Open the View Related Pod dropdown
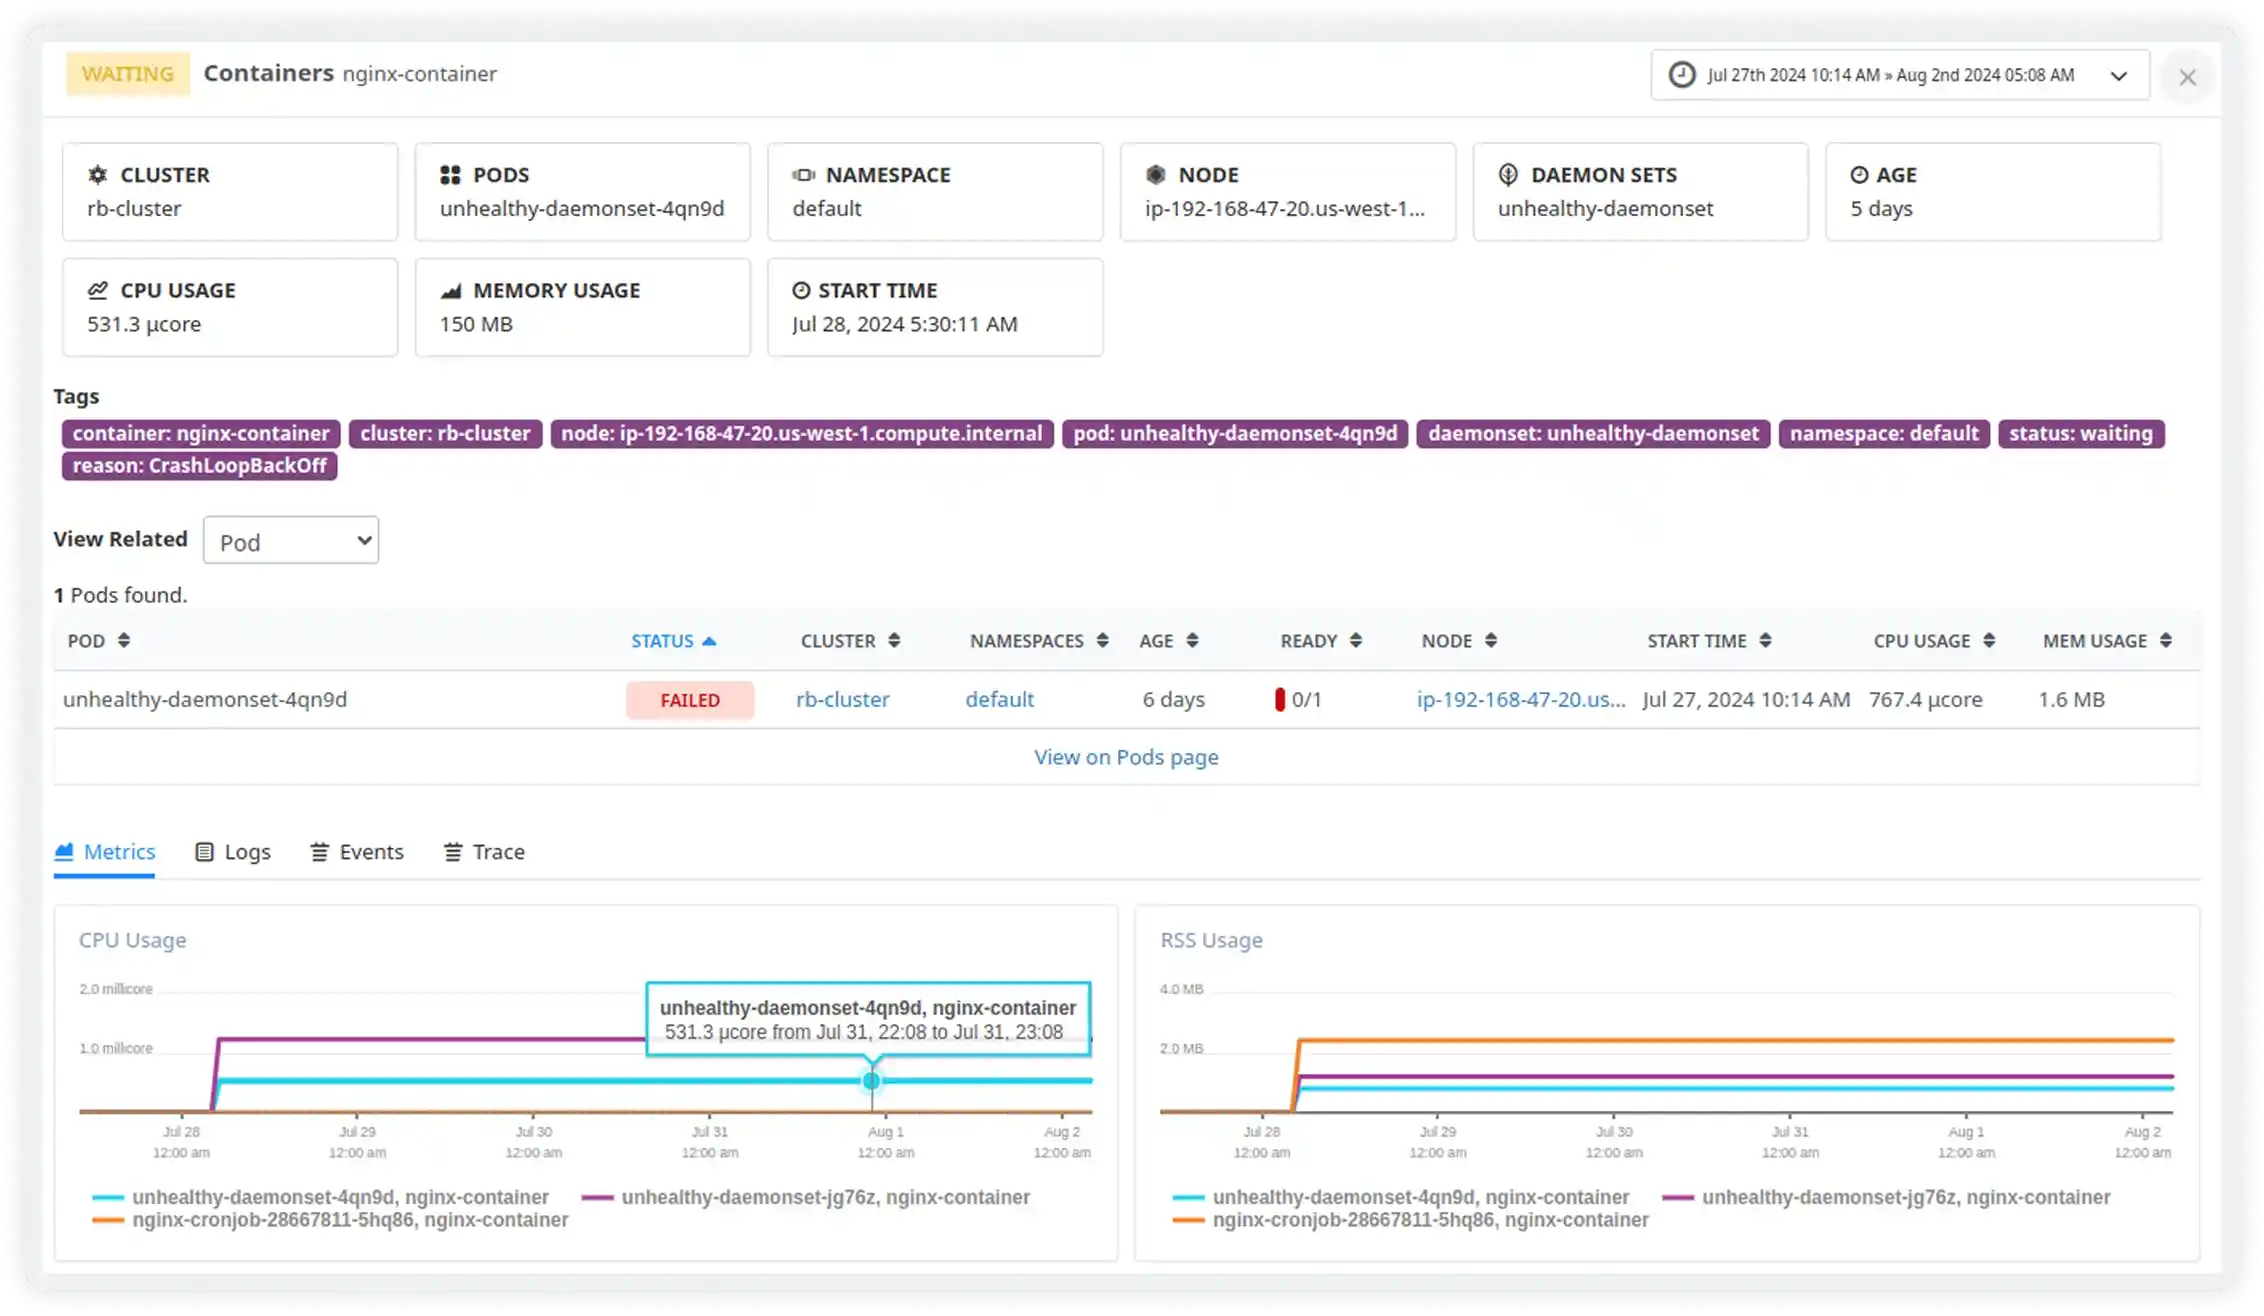This screenshot has height=1316, width=2264. pos(290,540)
